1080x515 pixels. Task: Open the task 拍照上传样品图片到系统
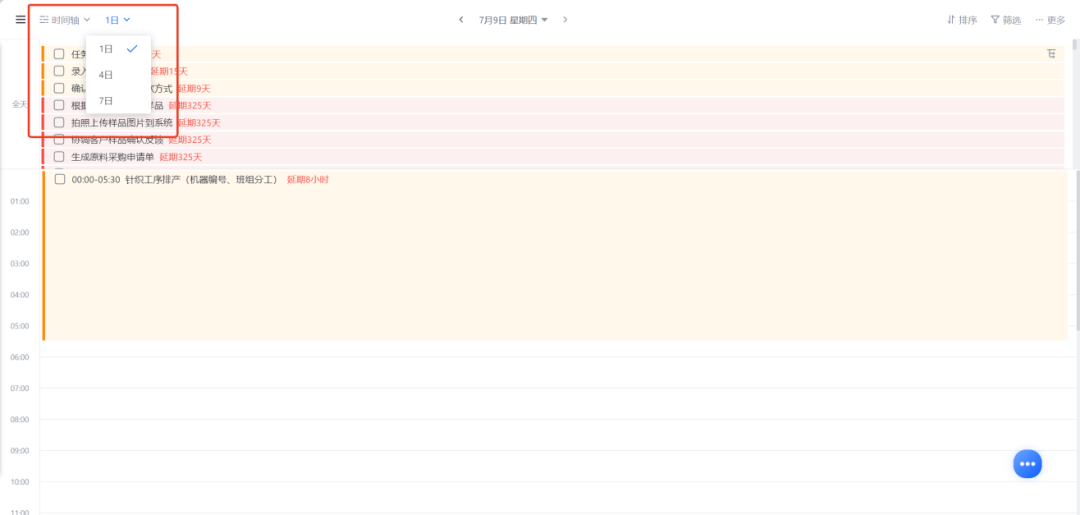click(x=122, y=123)
